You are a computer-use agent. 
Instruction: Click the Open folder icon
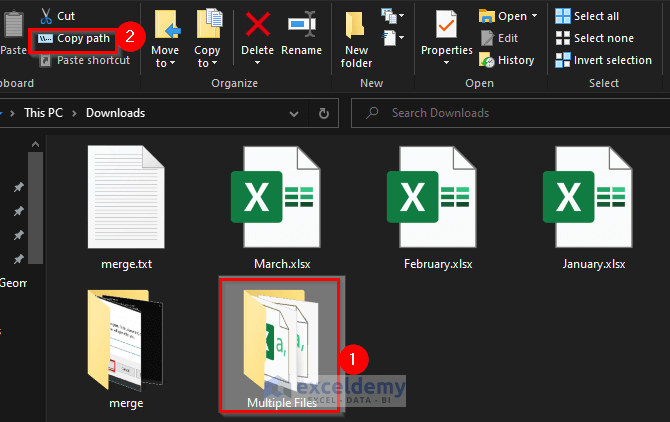pos(486,16)
